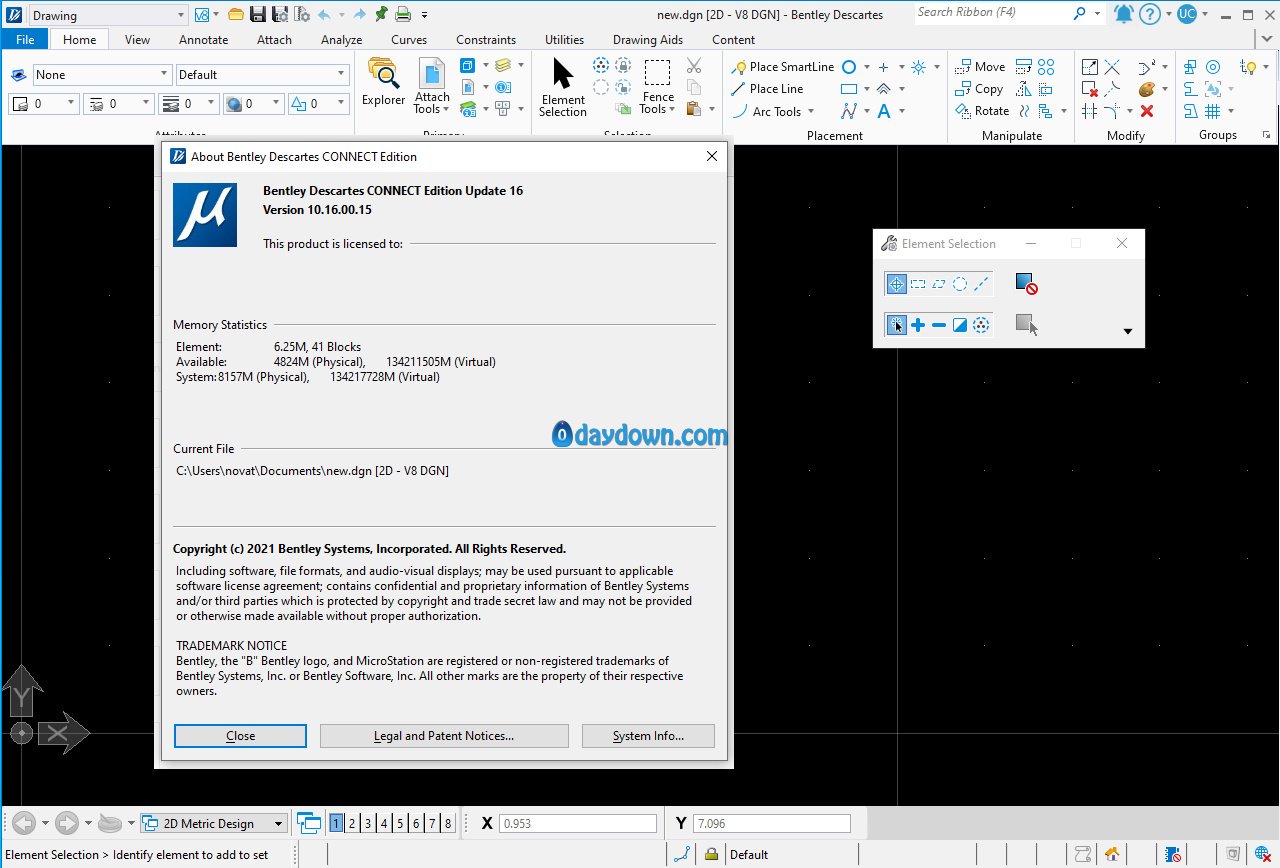Click the Place Block rectangle icon
The height and width of the screenshot is (868, 1280).
click(x=849, y=89)
